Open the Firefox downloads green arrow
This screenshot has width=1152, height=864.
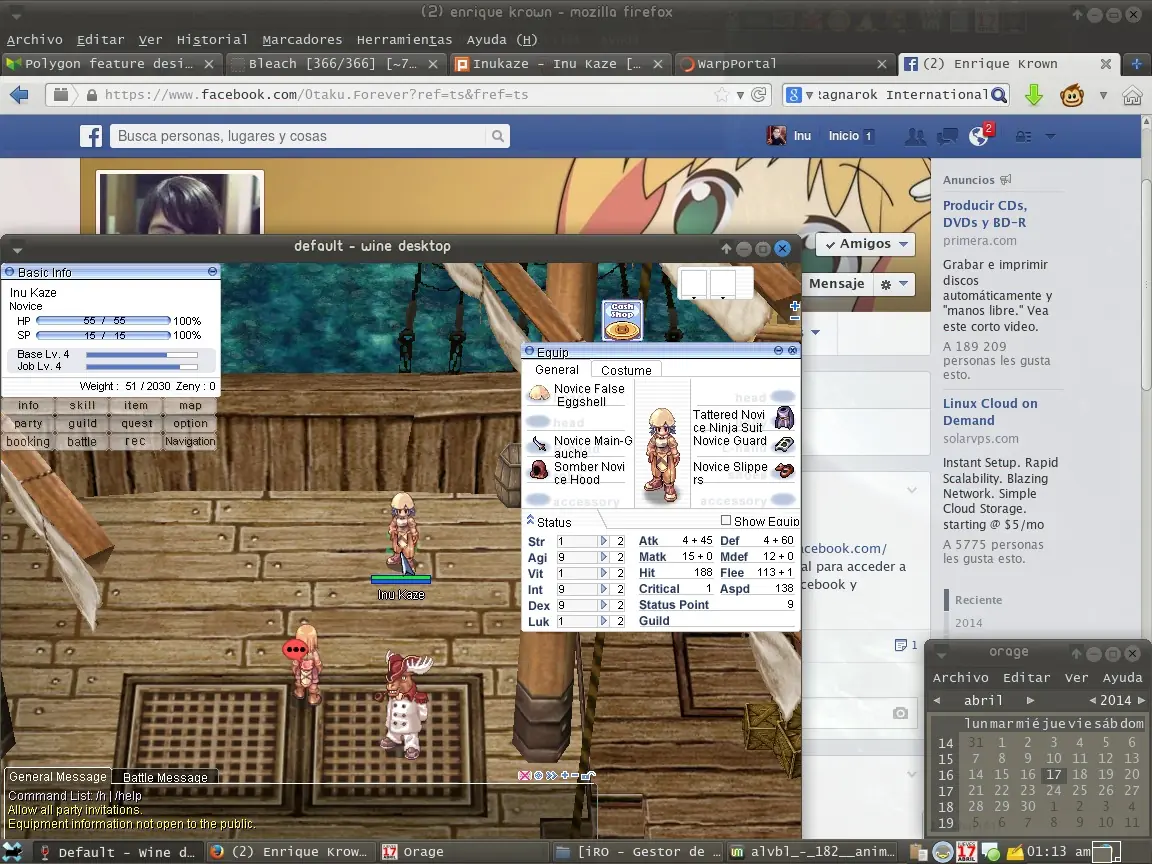click(1034, 95)
